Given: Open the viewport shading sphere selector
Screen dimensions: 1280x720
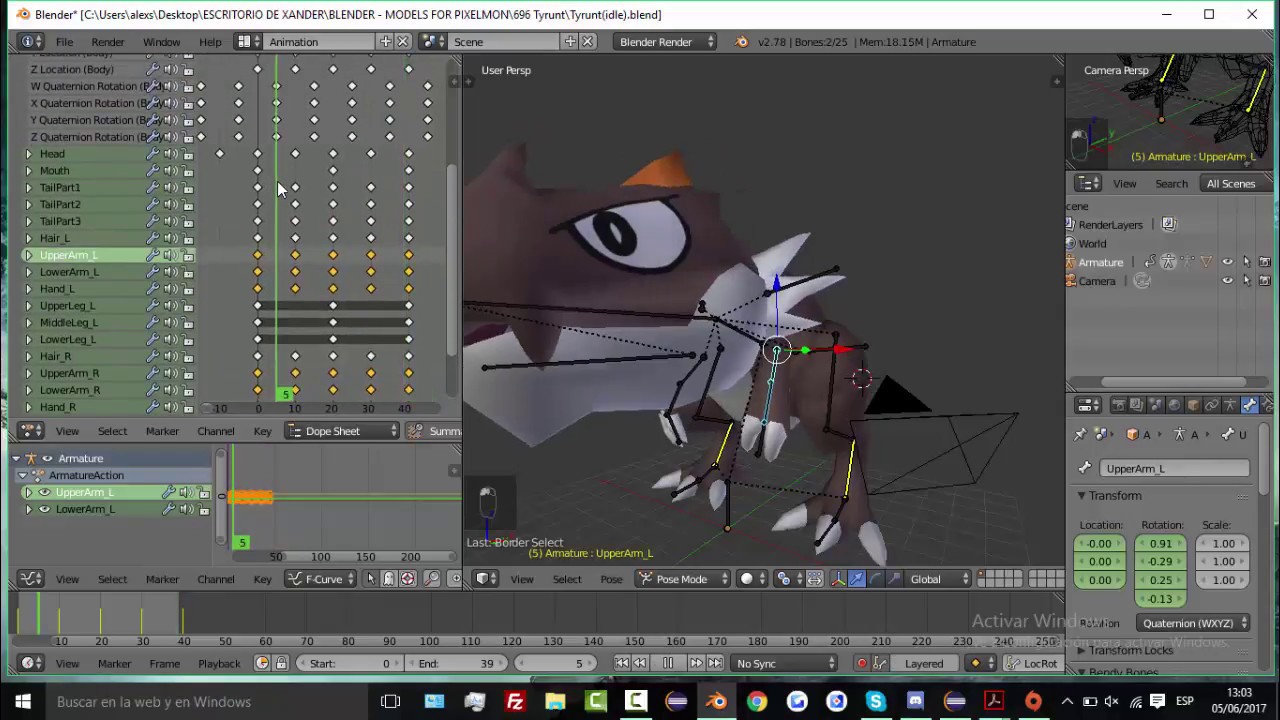Looking at the screenshot, I should tap(753, 579).
